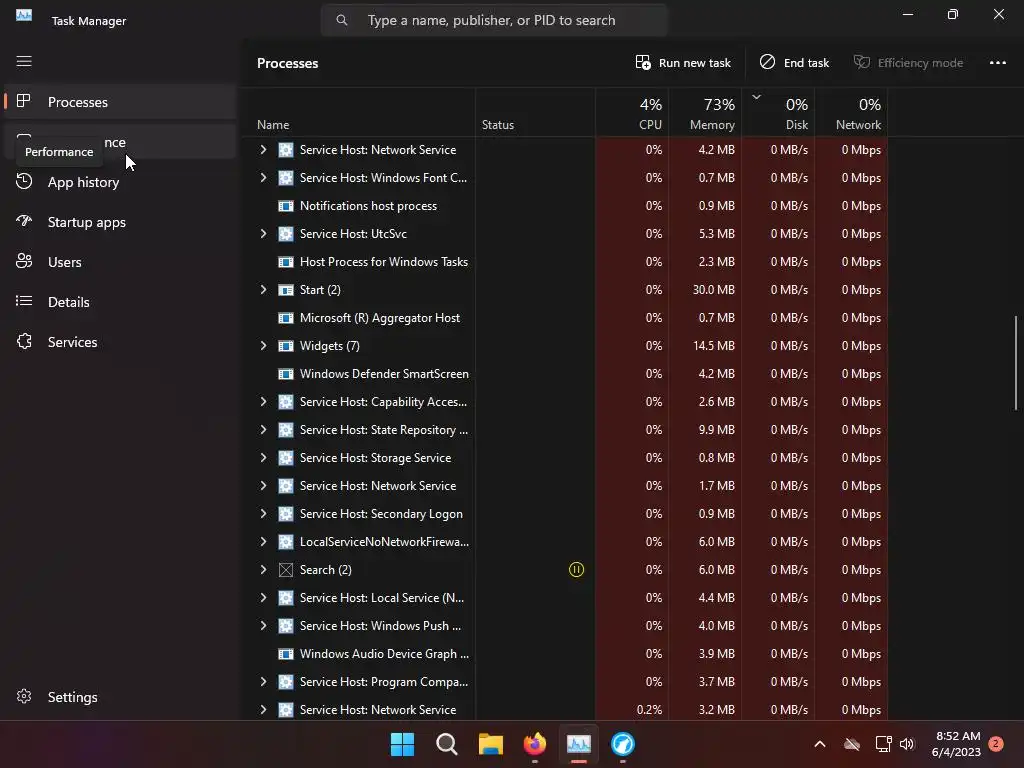Open Firefox from taskbar
Viewport: 1024px width, 768px height.
(535, 744)
